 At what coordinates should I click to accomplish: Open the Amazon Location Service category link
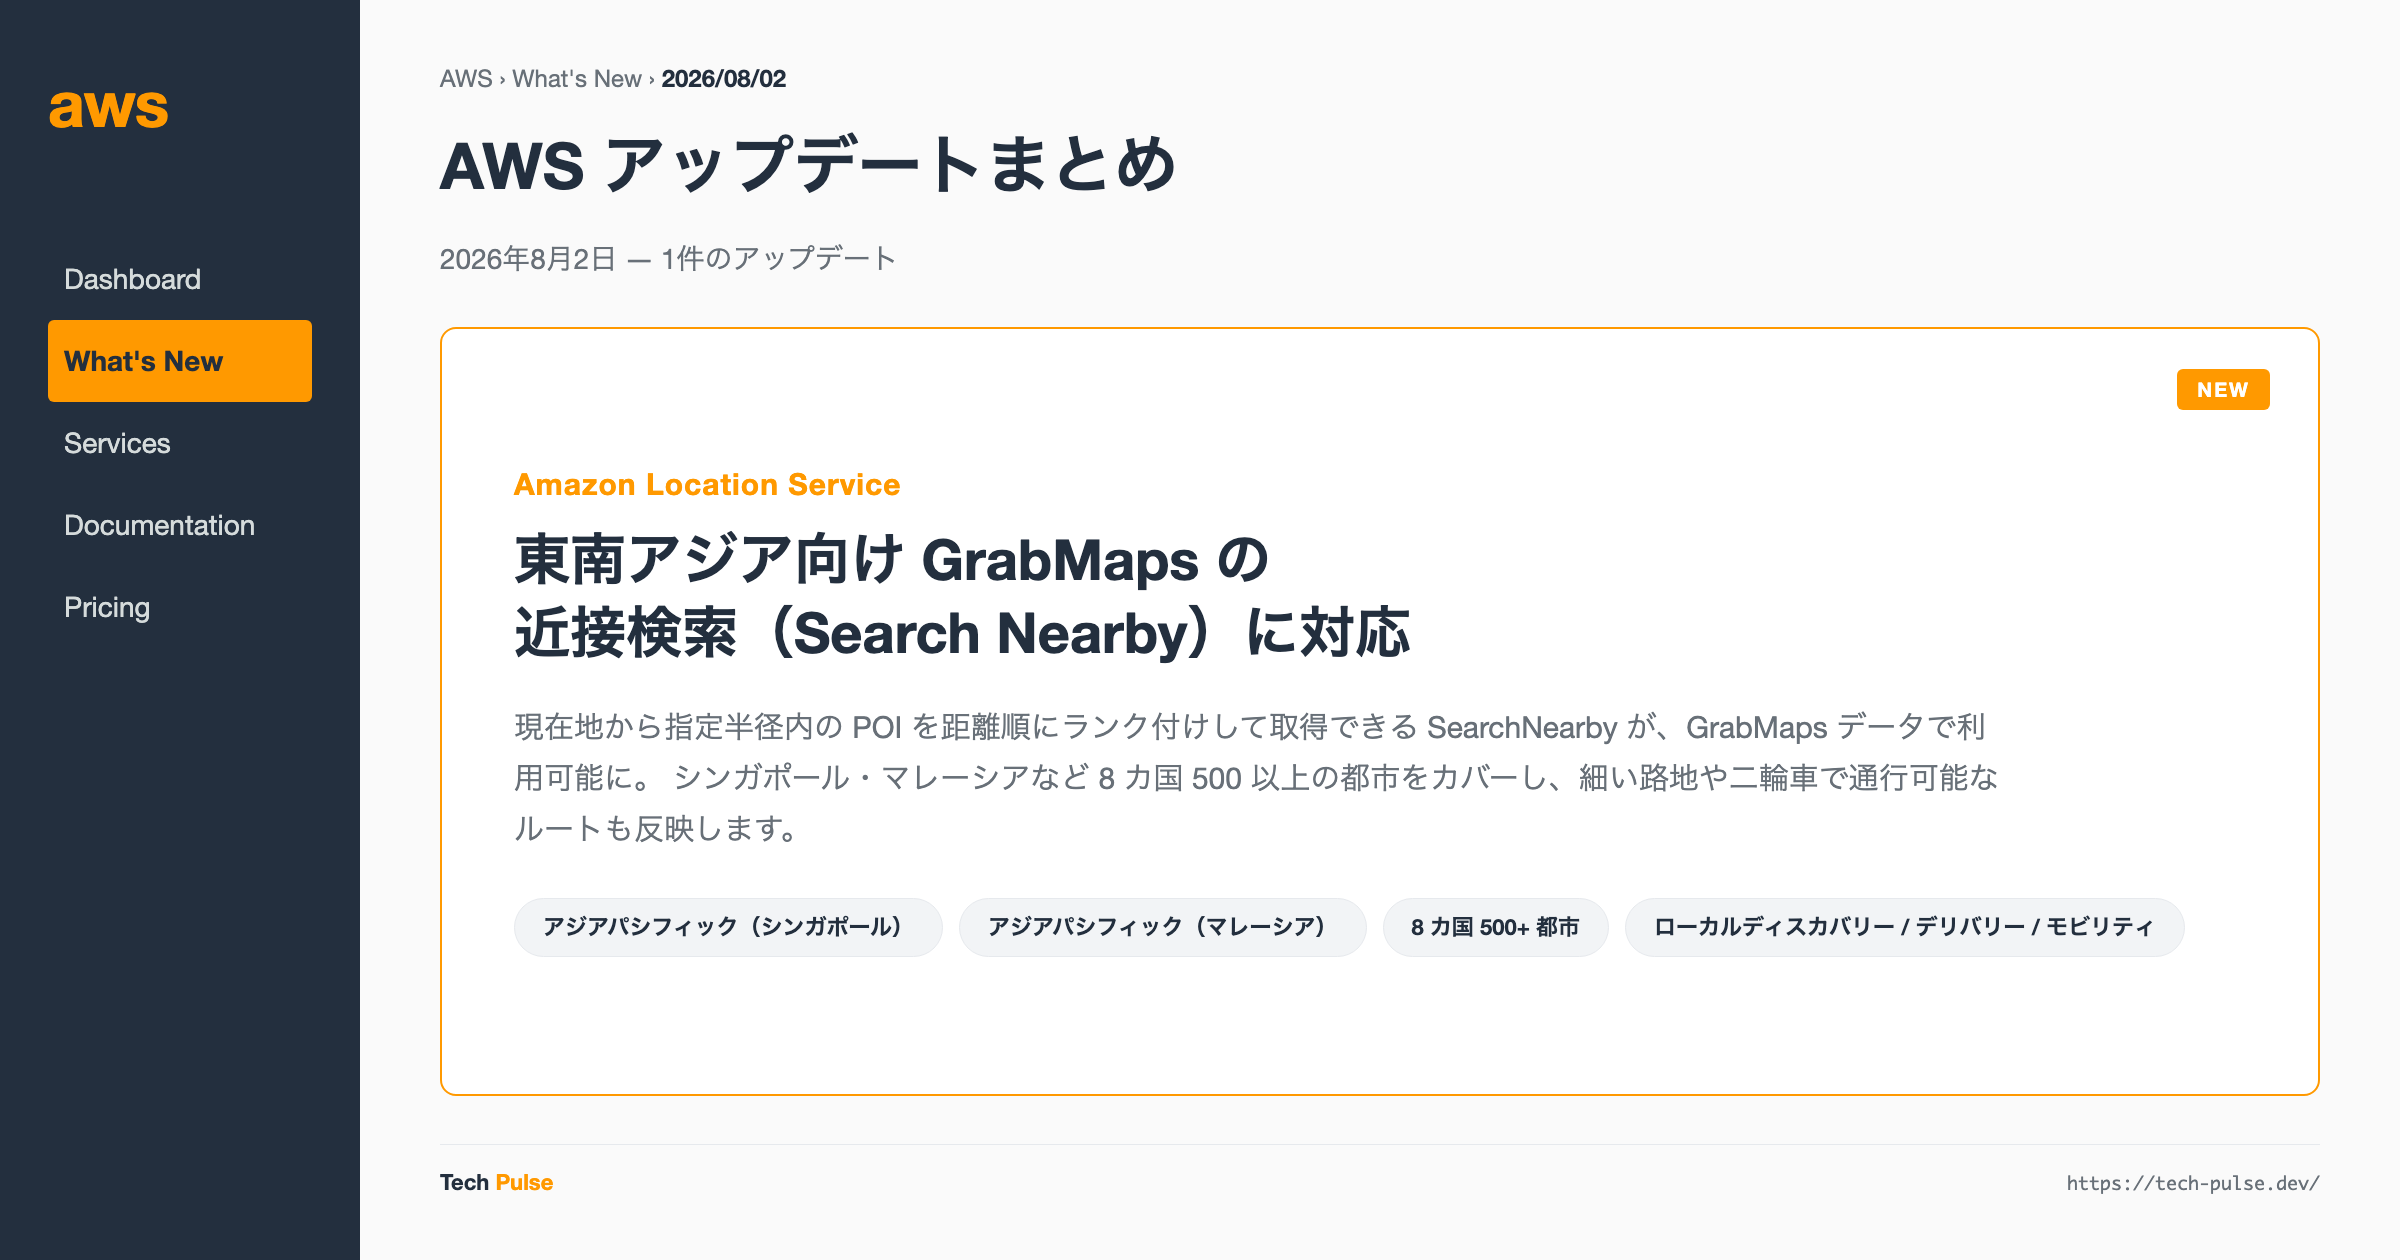[x=707, y=485]
